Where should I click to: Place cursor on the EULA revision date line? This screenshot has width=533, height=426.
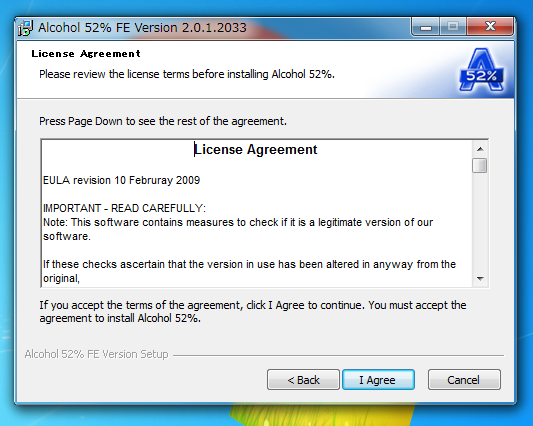121,180
